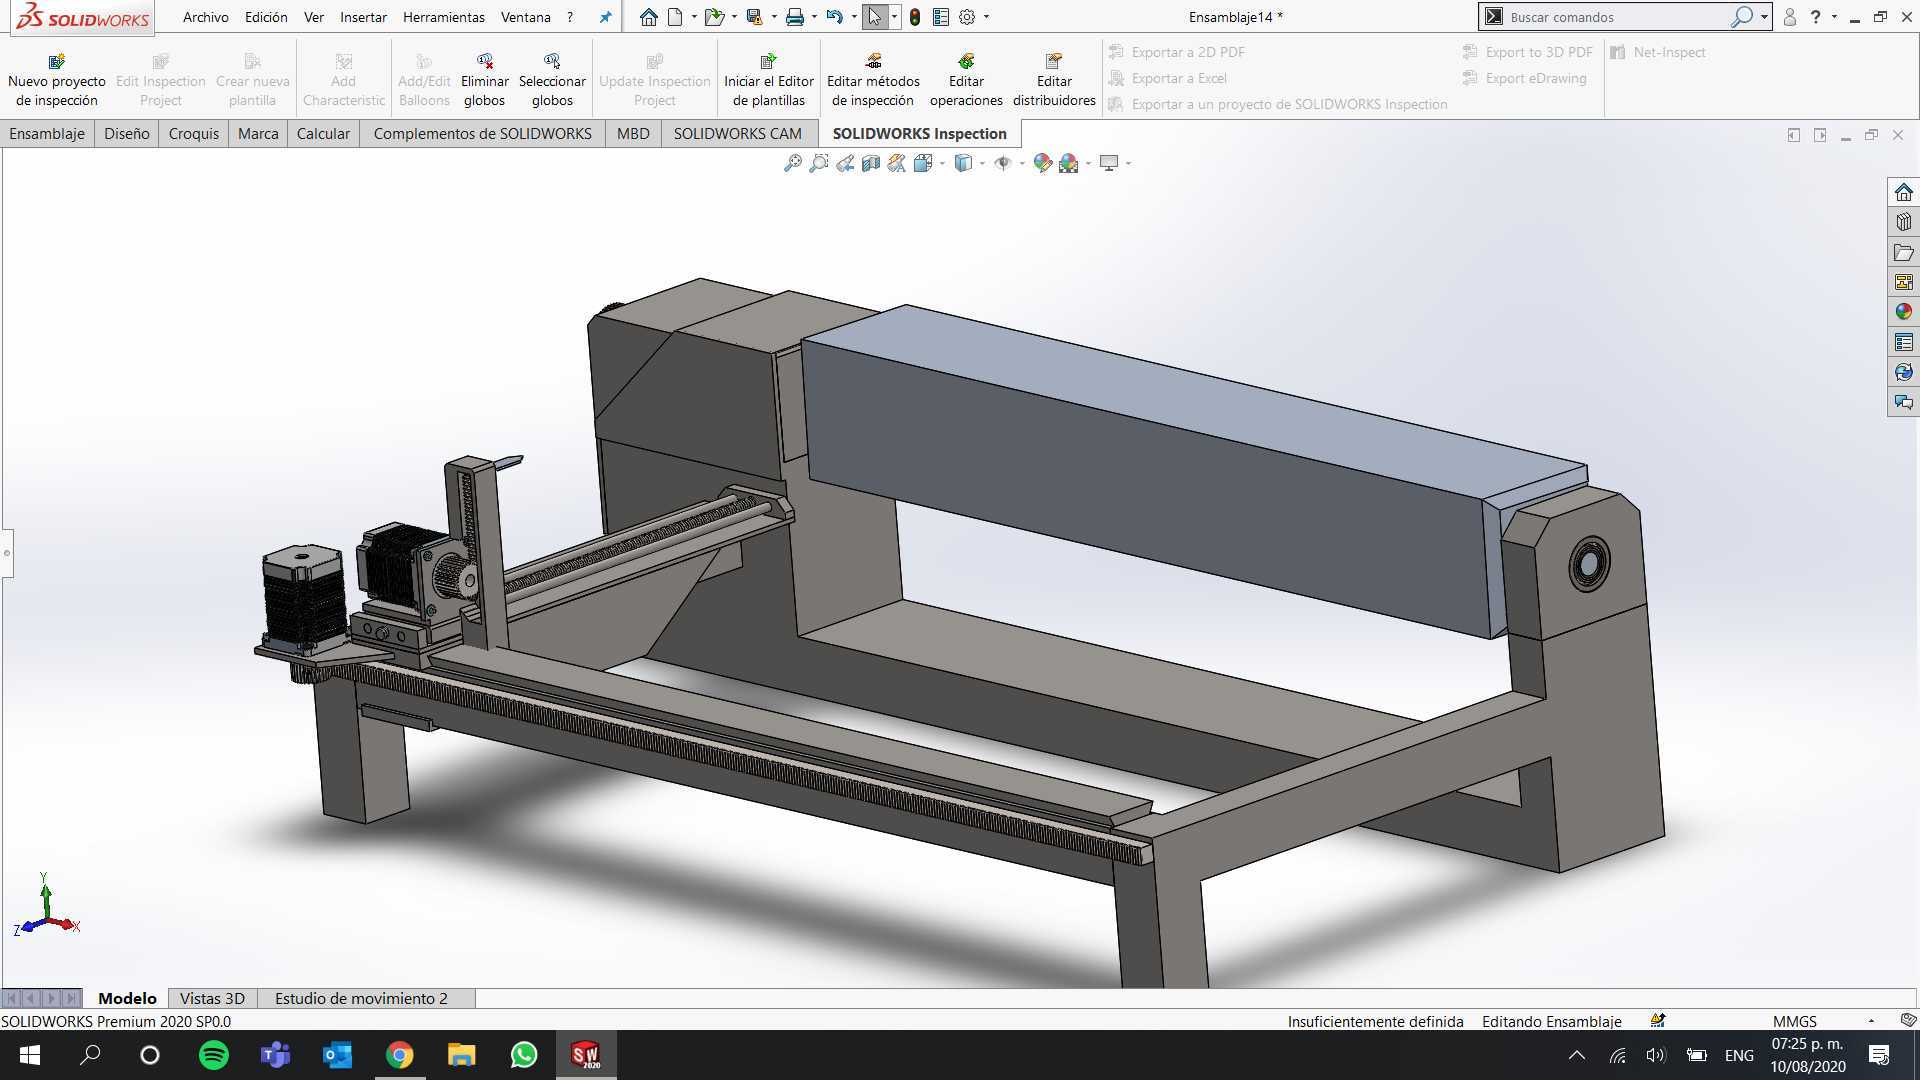Toggle hide/show items eye icon
Viewport: 1920px width, 1080px height.
click(1003, 163)
